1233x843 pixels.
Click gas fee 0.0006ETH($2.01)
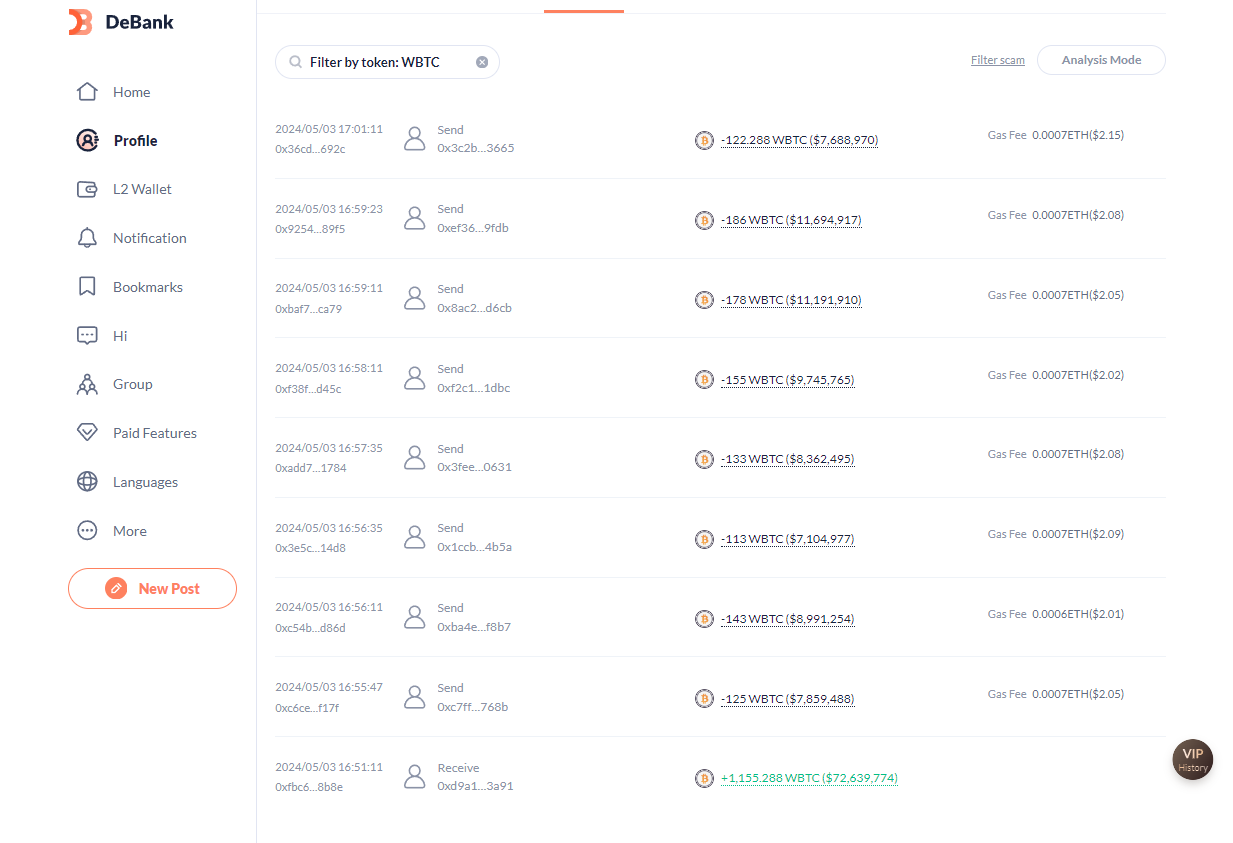click(1078, 614)
